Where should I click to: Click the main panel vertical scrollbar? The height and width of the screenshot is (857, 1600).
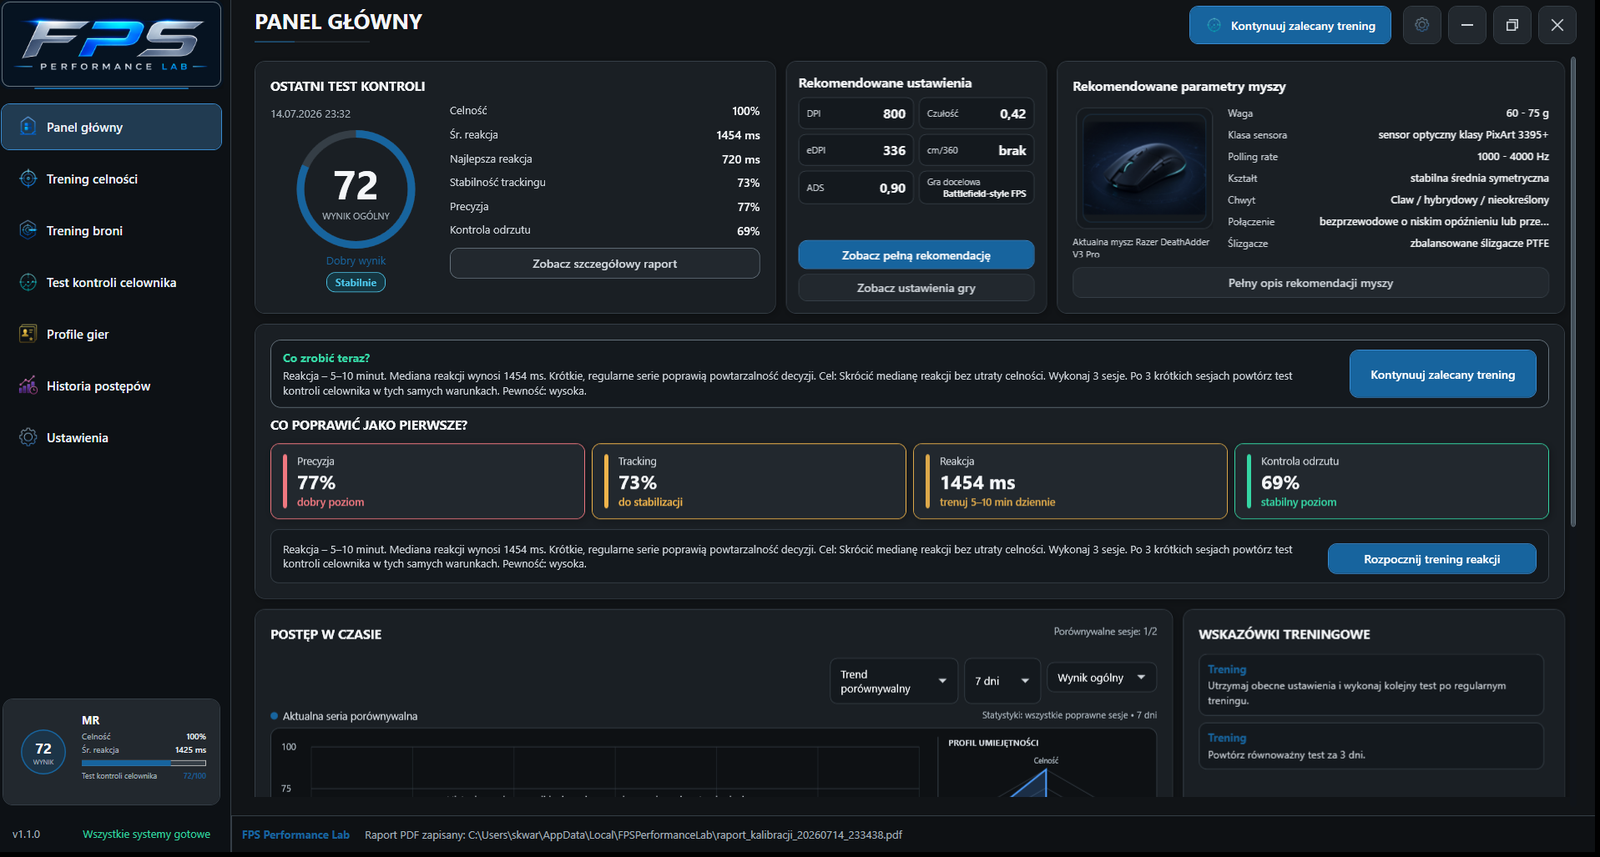(x=1573, y=292)
